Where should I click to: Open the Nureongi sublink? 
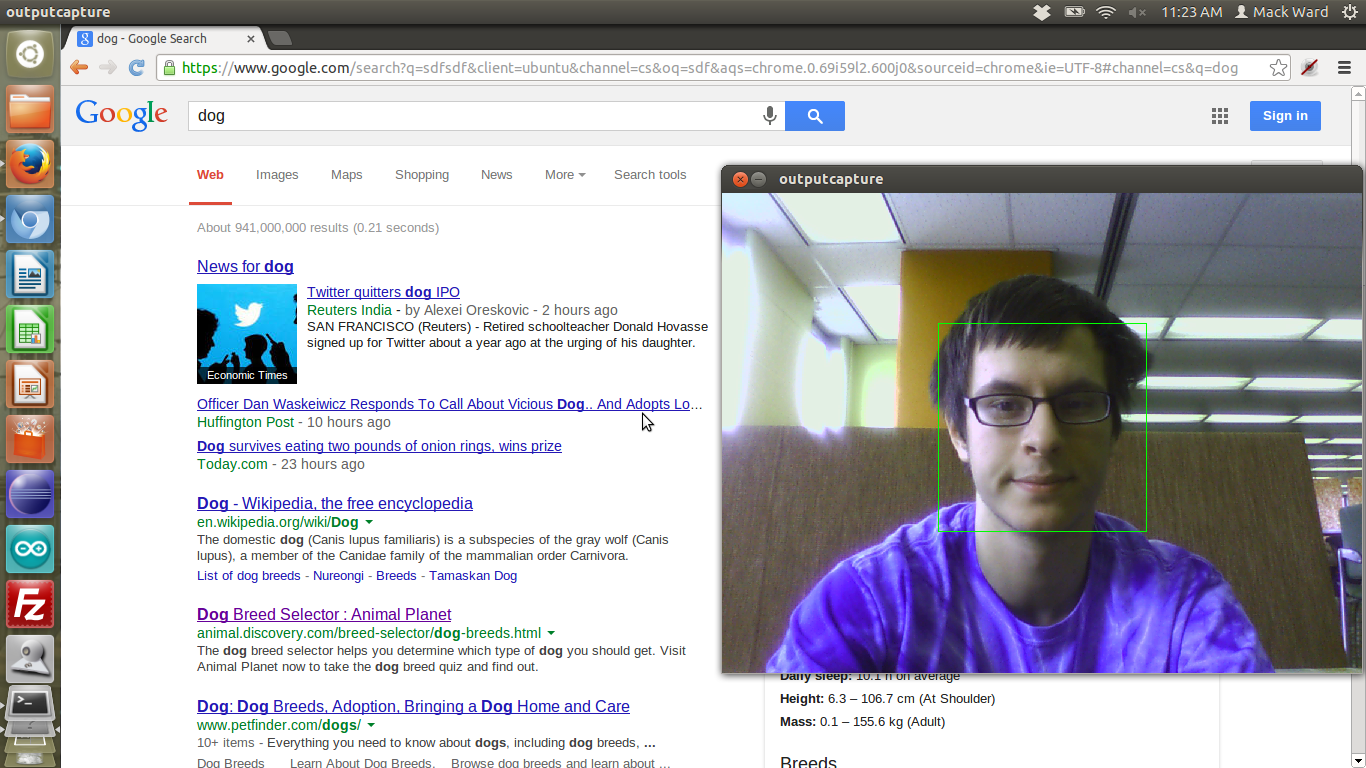[x=338, y=575]
